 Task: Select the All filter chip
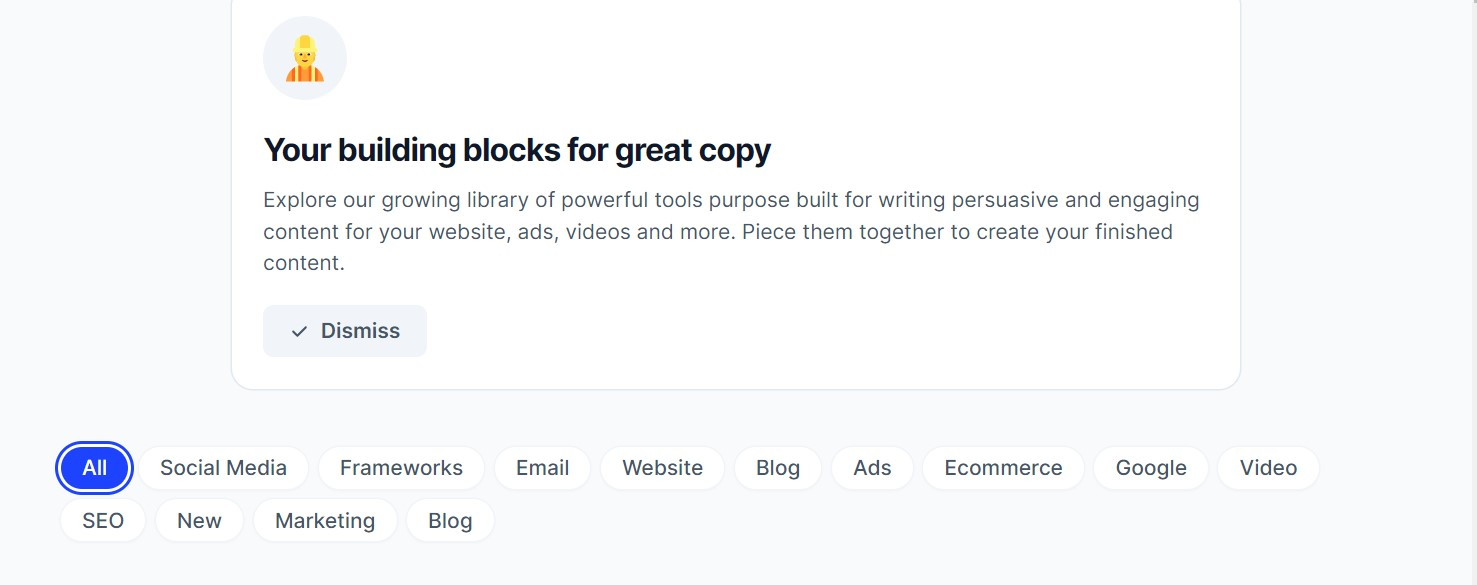95,468
